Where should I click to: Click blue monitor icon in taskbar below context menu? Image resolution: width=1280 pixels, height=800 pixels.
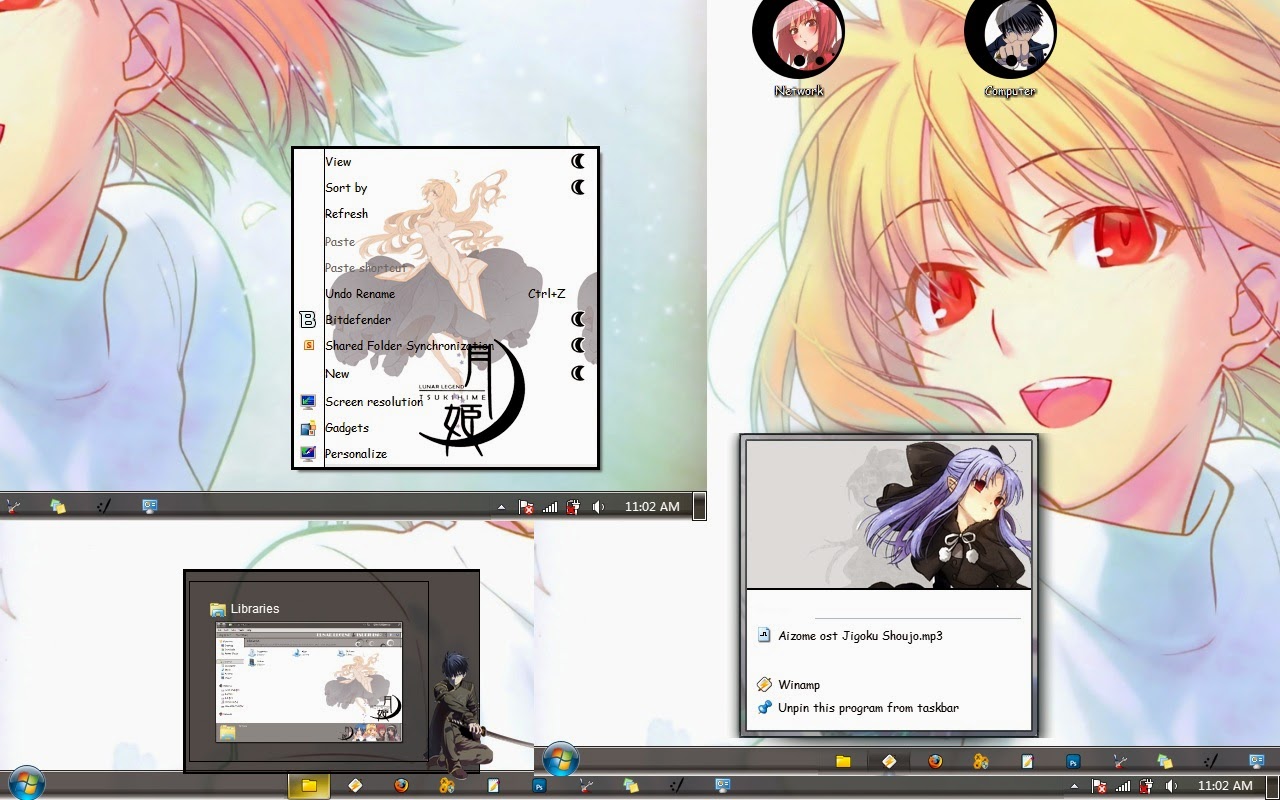tap(150, 507)
